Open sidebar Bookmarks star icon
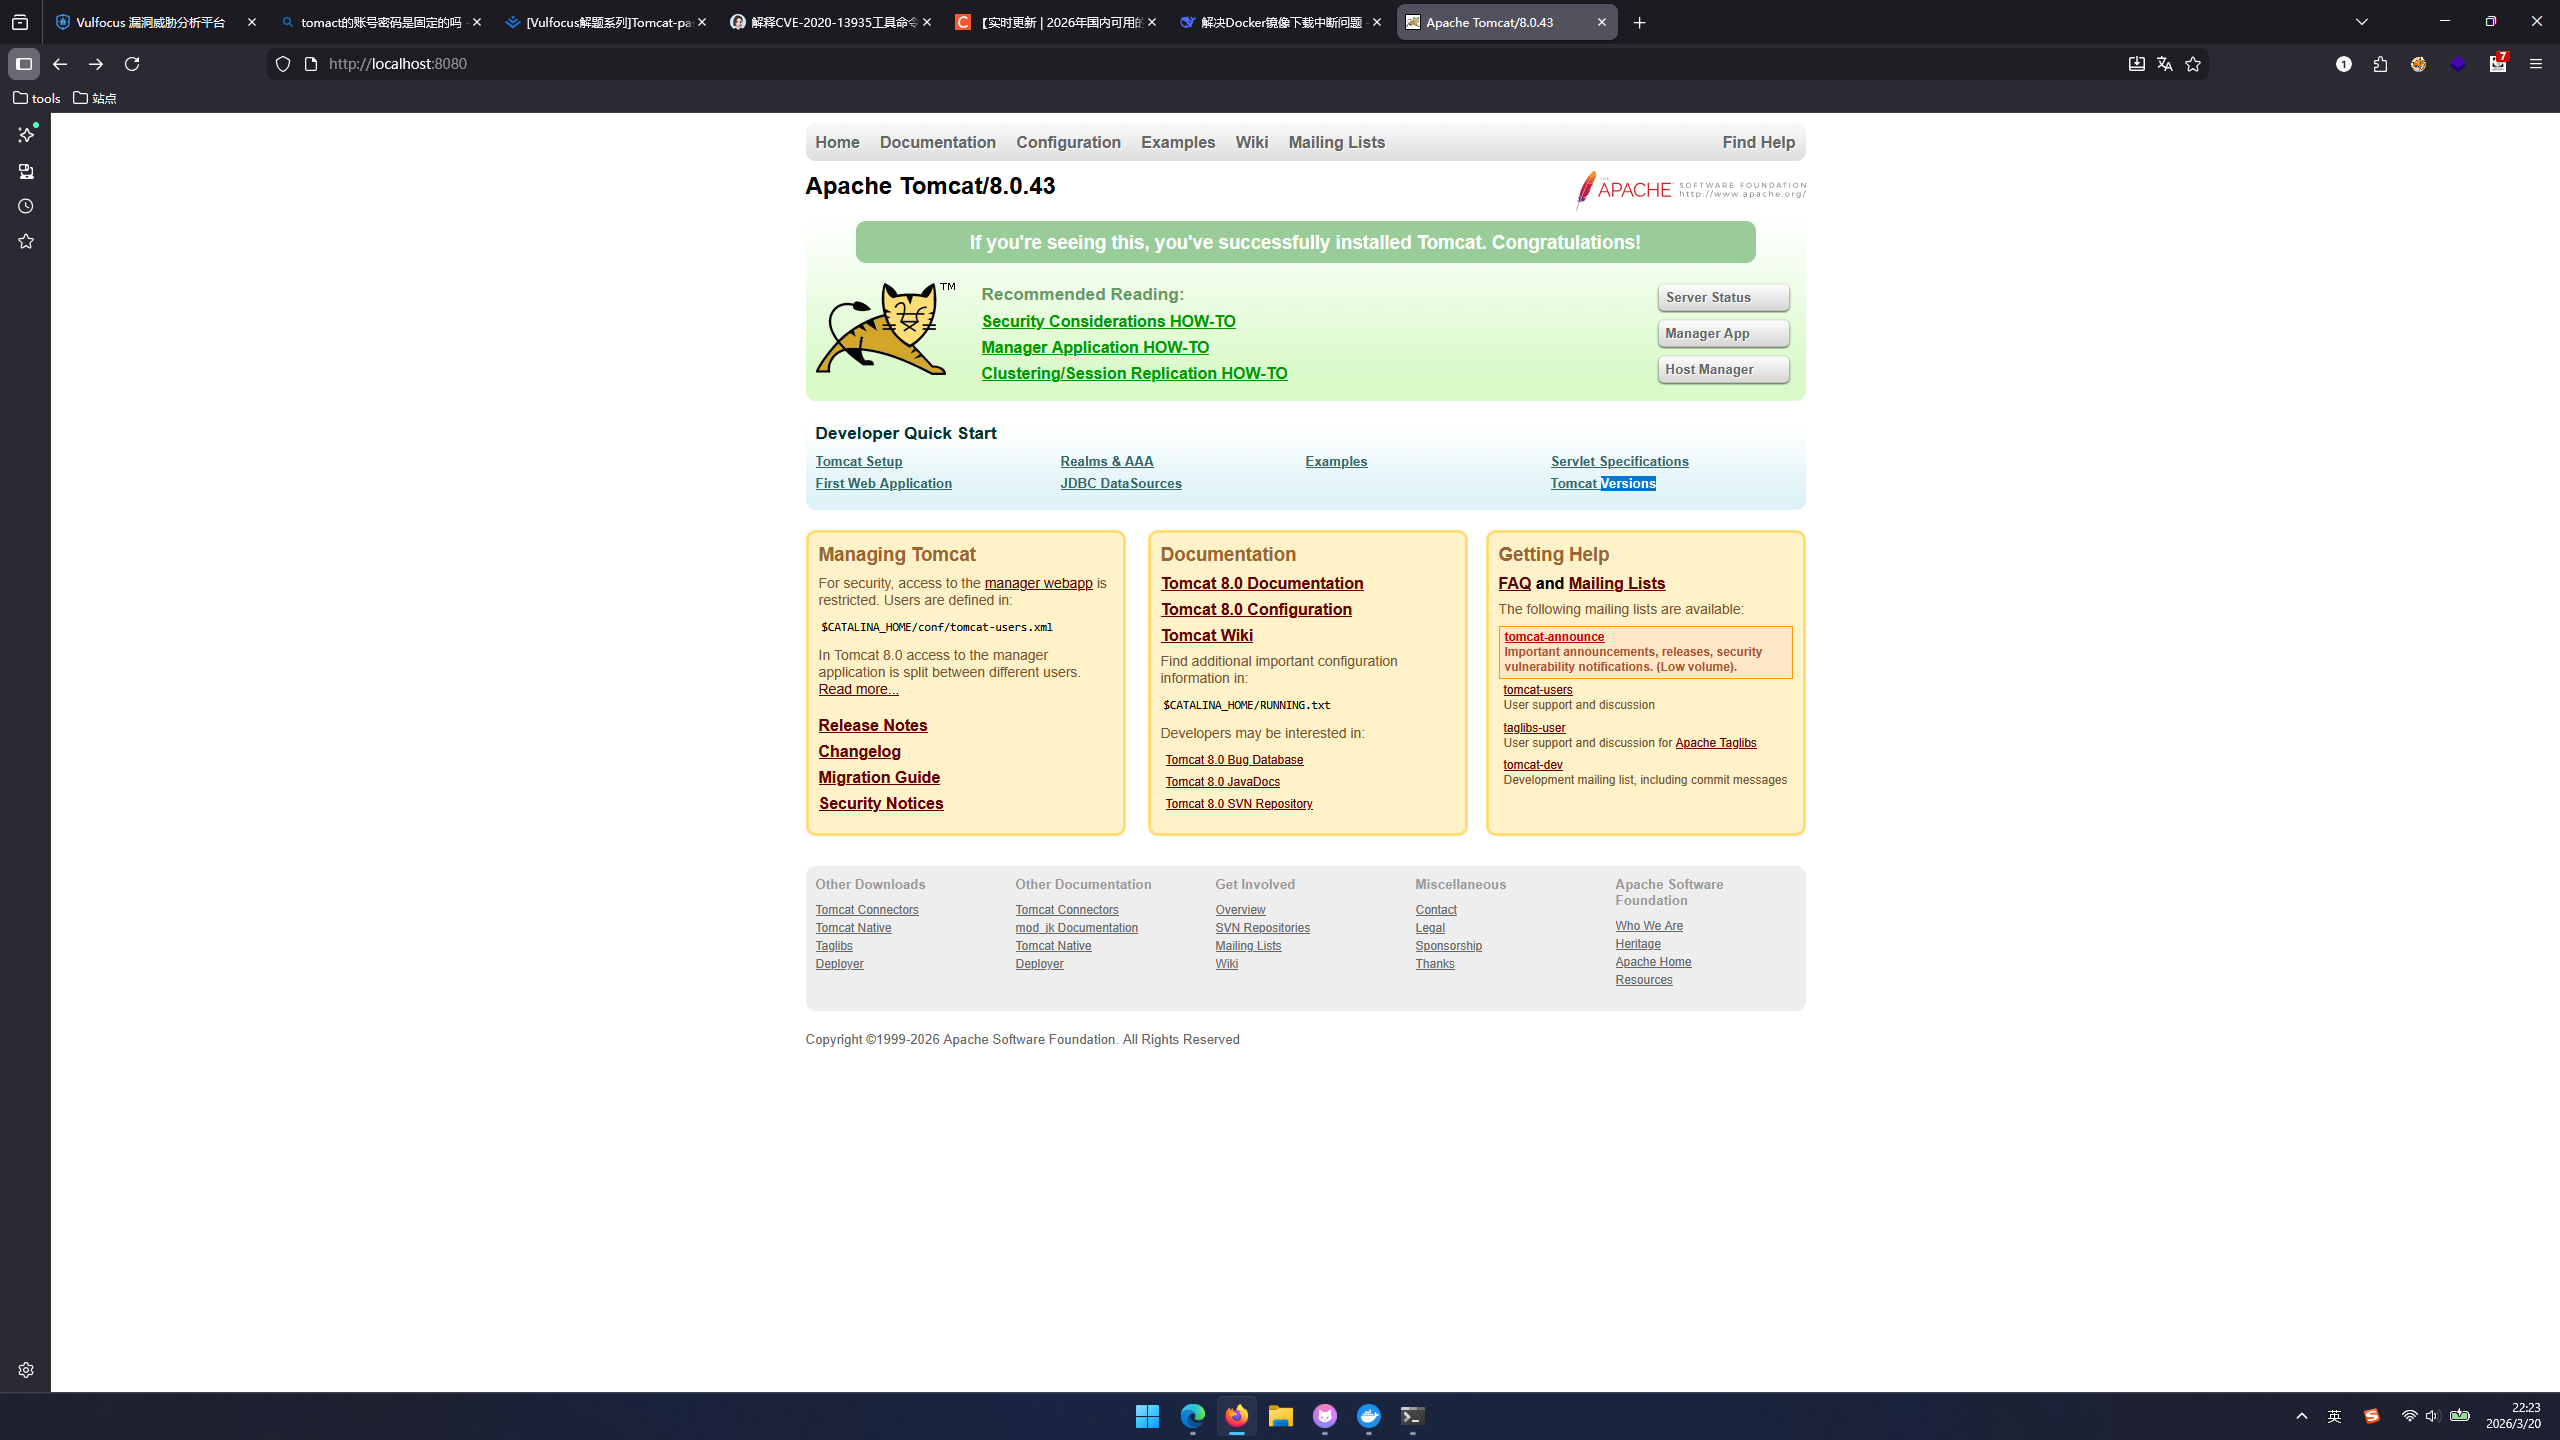 tap(26, 241)
